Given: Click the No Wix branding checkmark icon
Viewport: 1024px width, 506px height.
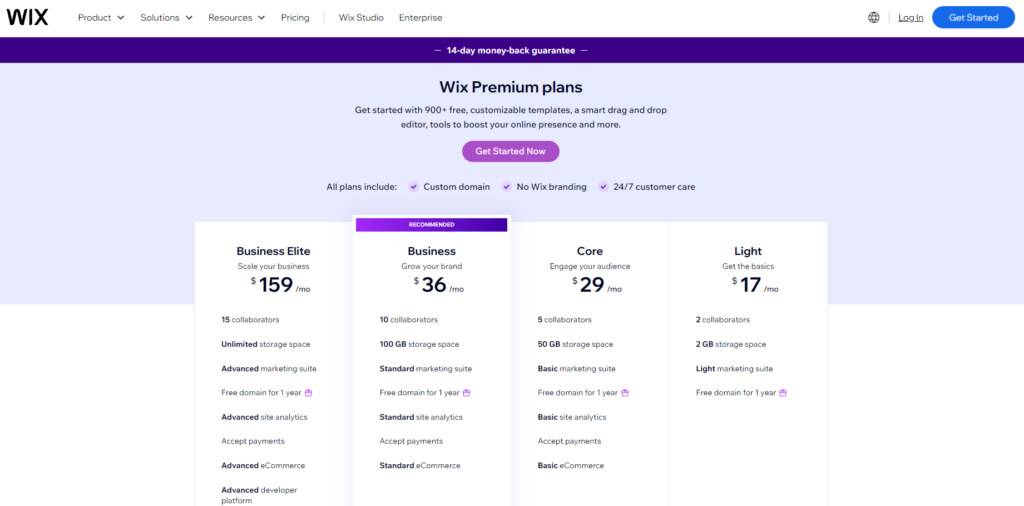Looking at the screenshot, I should tap(506, 187).
